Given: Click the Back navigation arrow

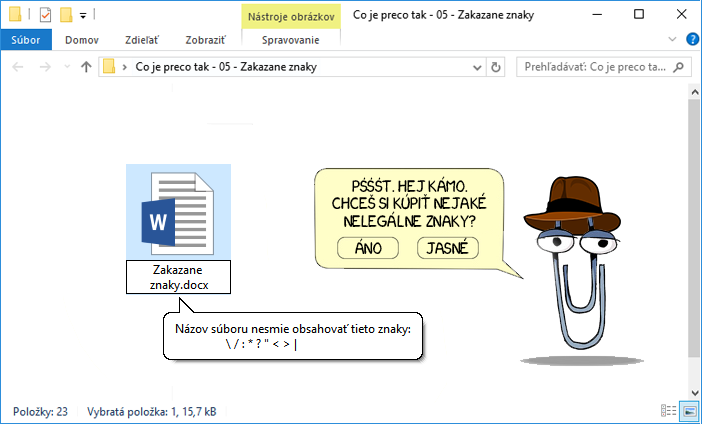Looking at the screenshot, I should 17,67.
